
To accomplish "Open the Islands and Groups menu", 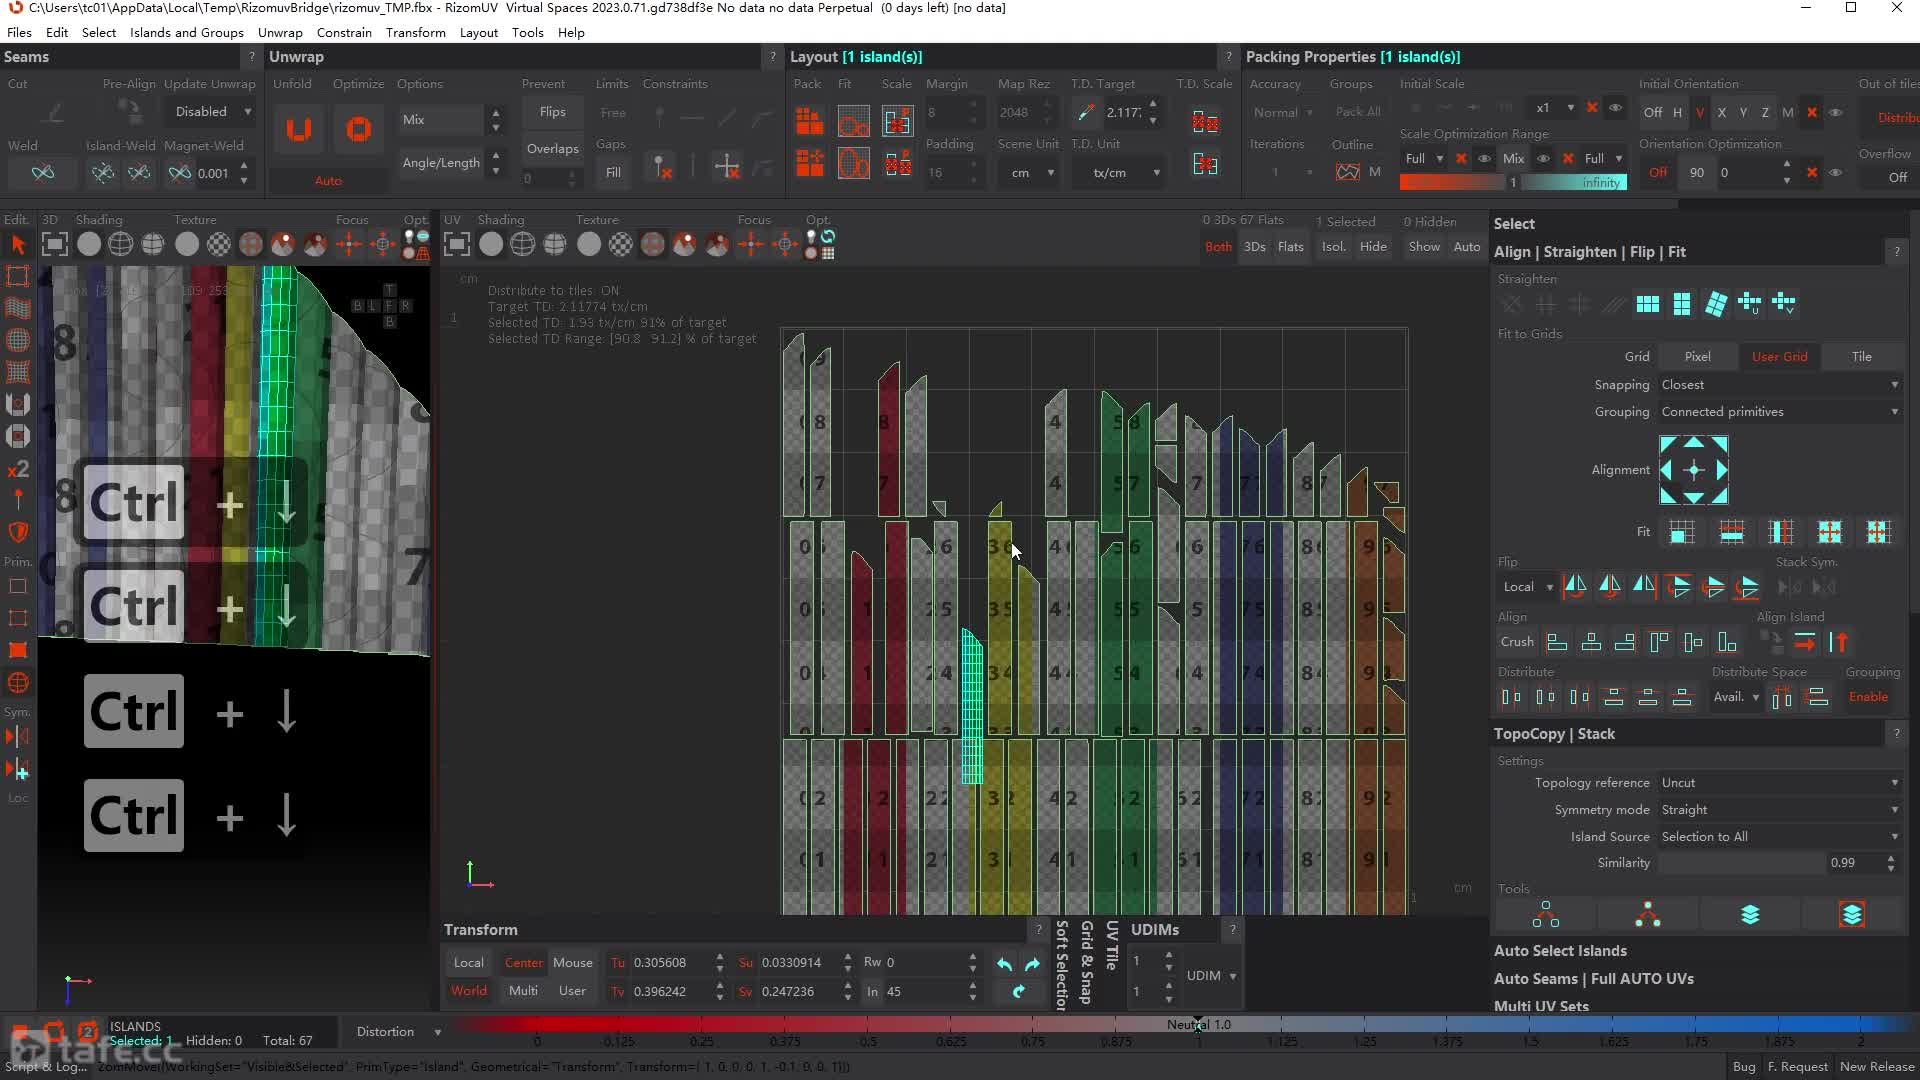I will coord(186,32).
